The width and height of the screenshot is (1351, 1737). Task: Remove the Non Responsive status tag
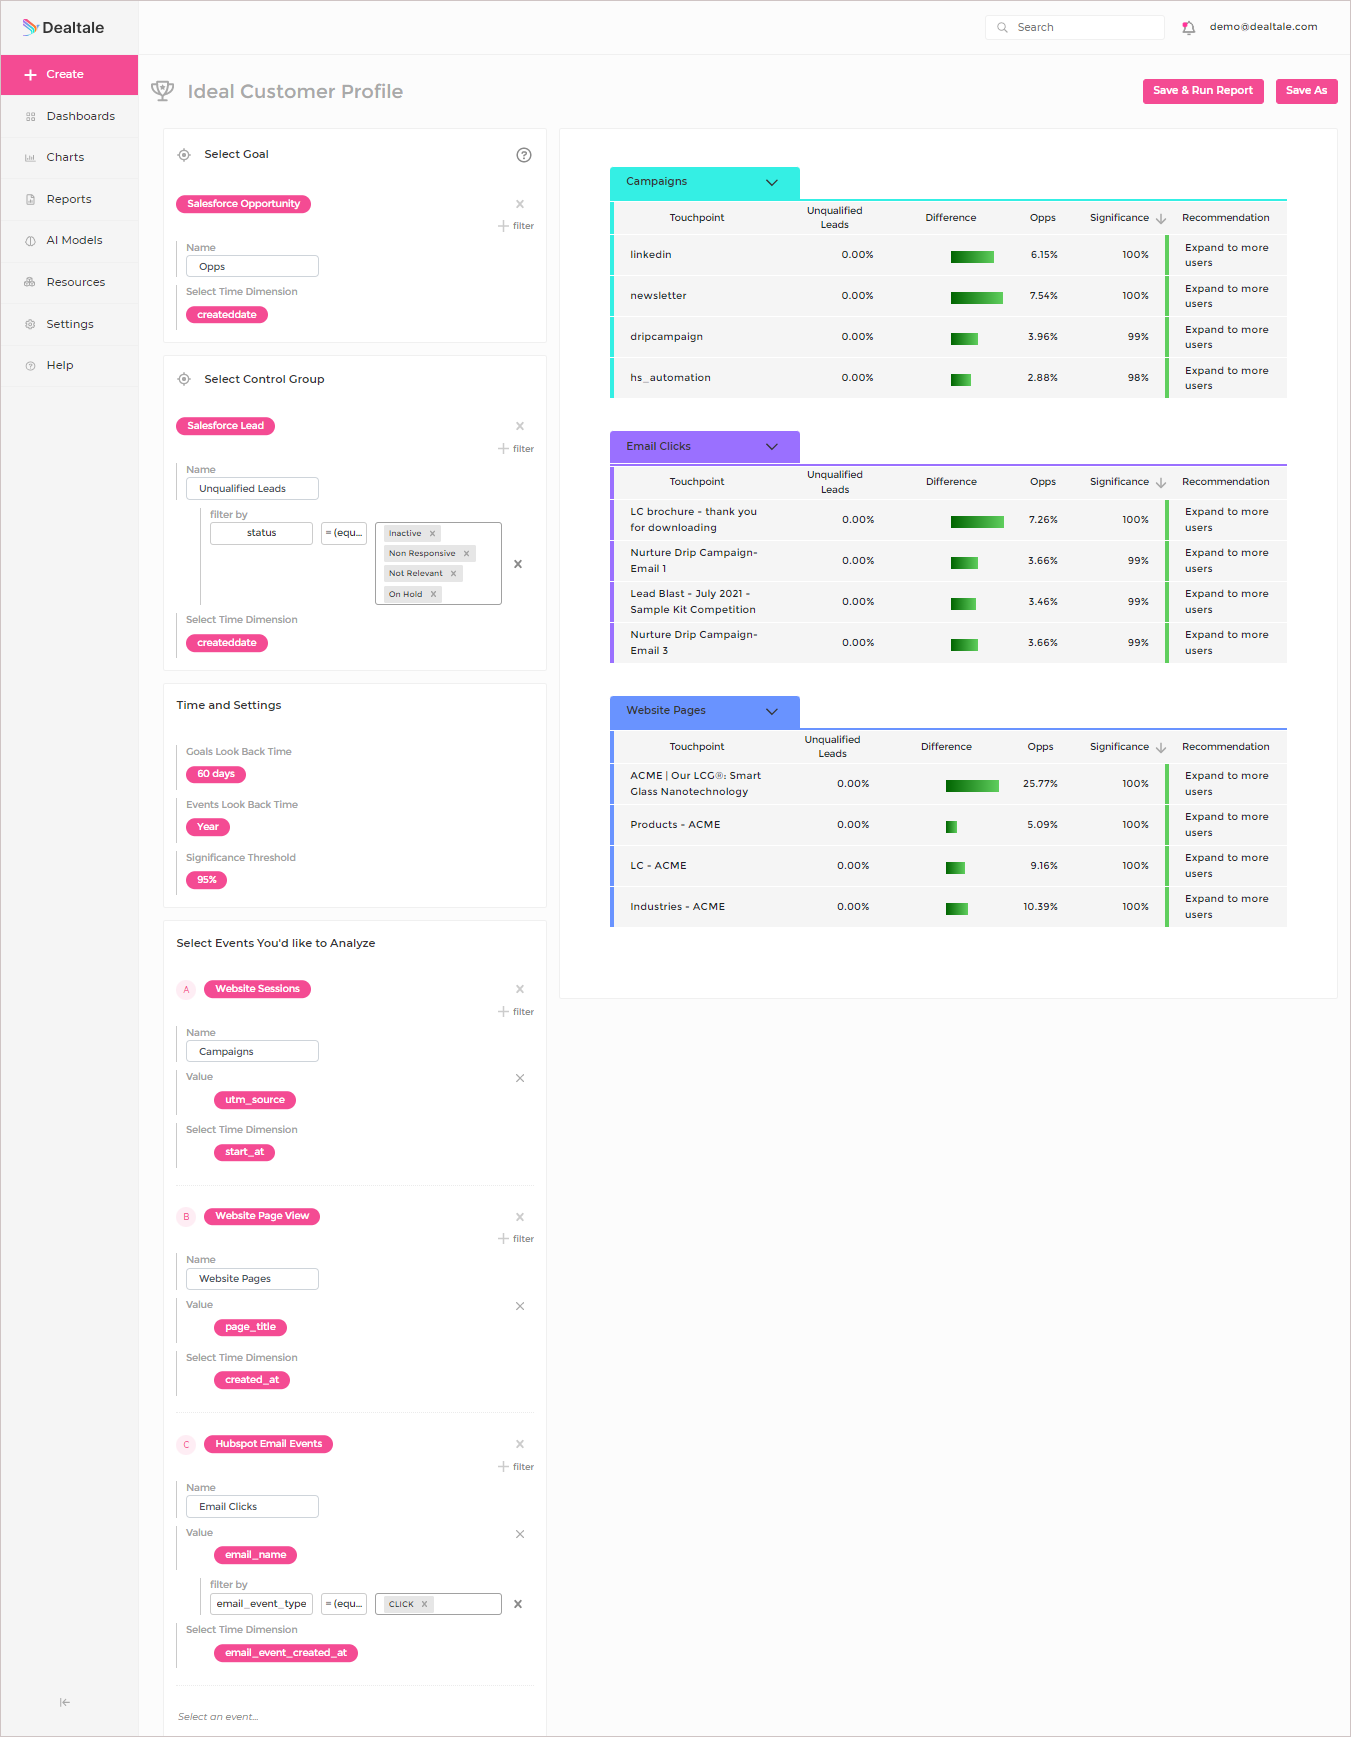[466, 554]
